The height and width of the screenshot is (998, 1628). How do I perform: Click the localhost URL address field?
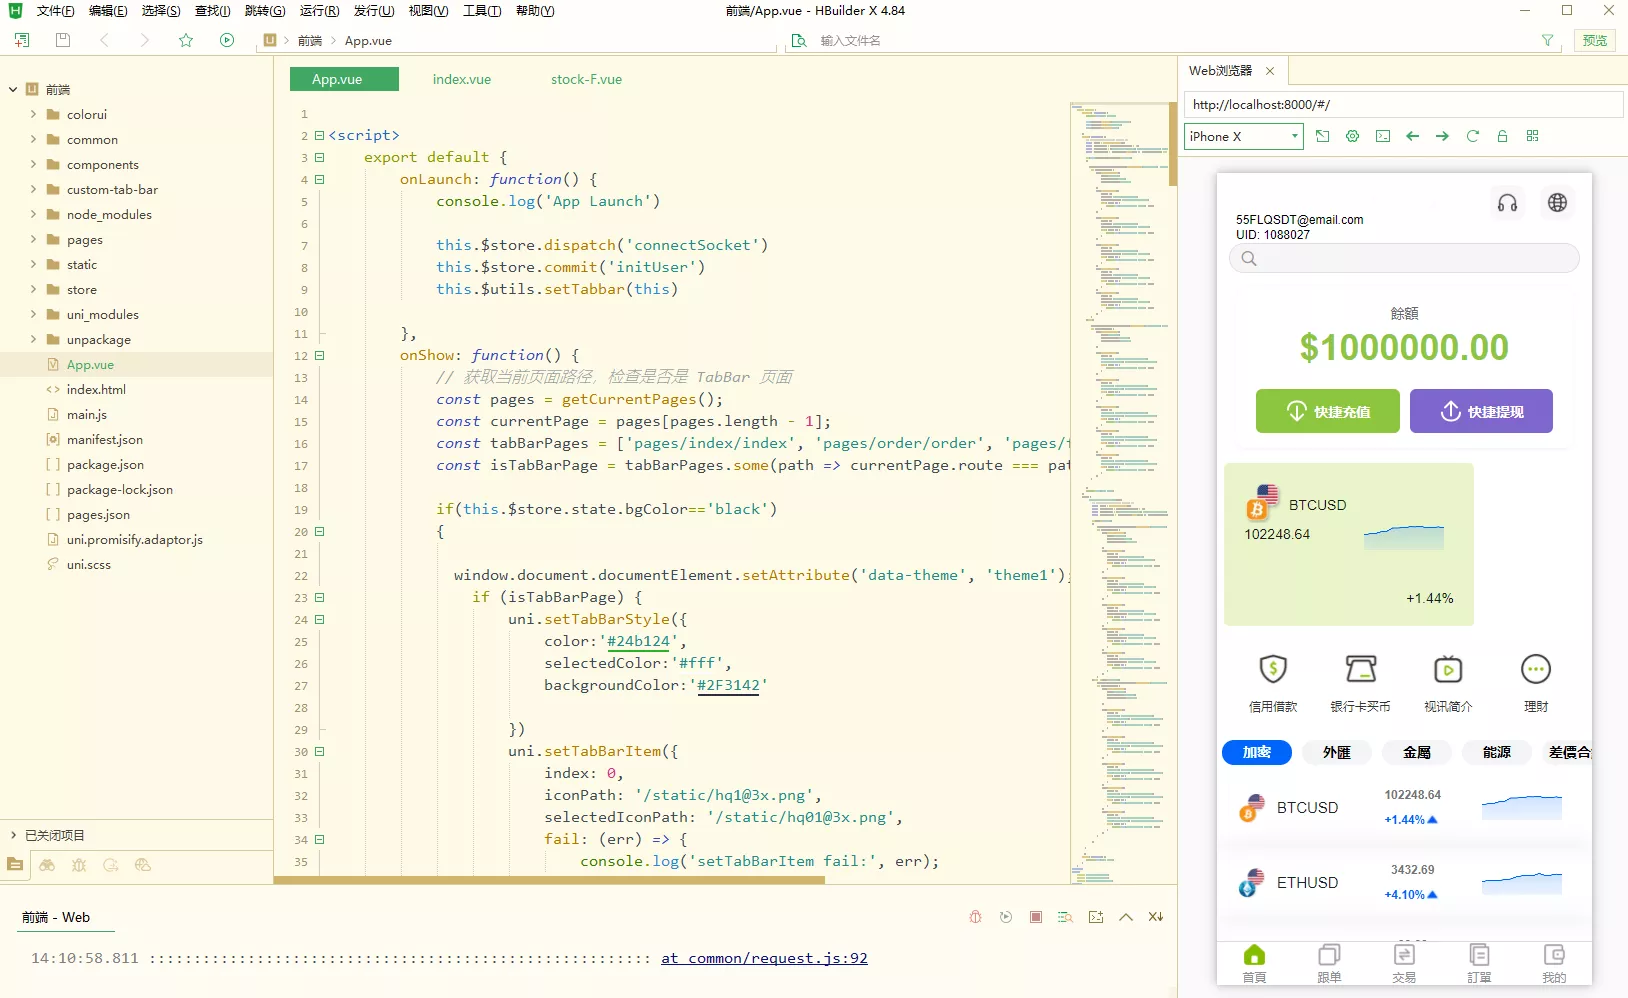[x=1400, y=104]
